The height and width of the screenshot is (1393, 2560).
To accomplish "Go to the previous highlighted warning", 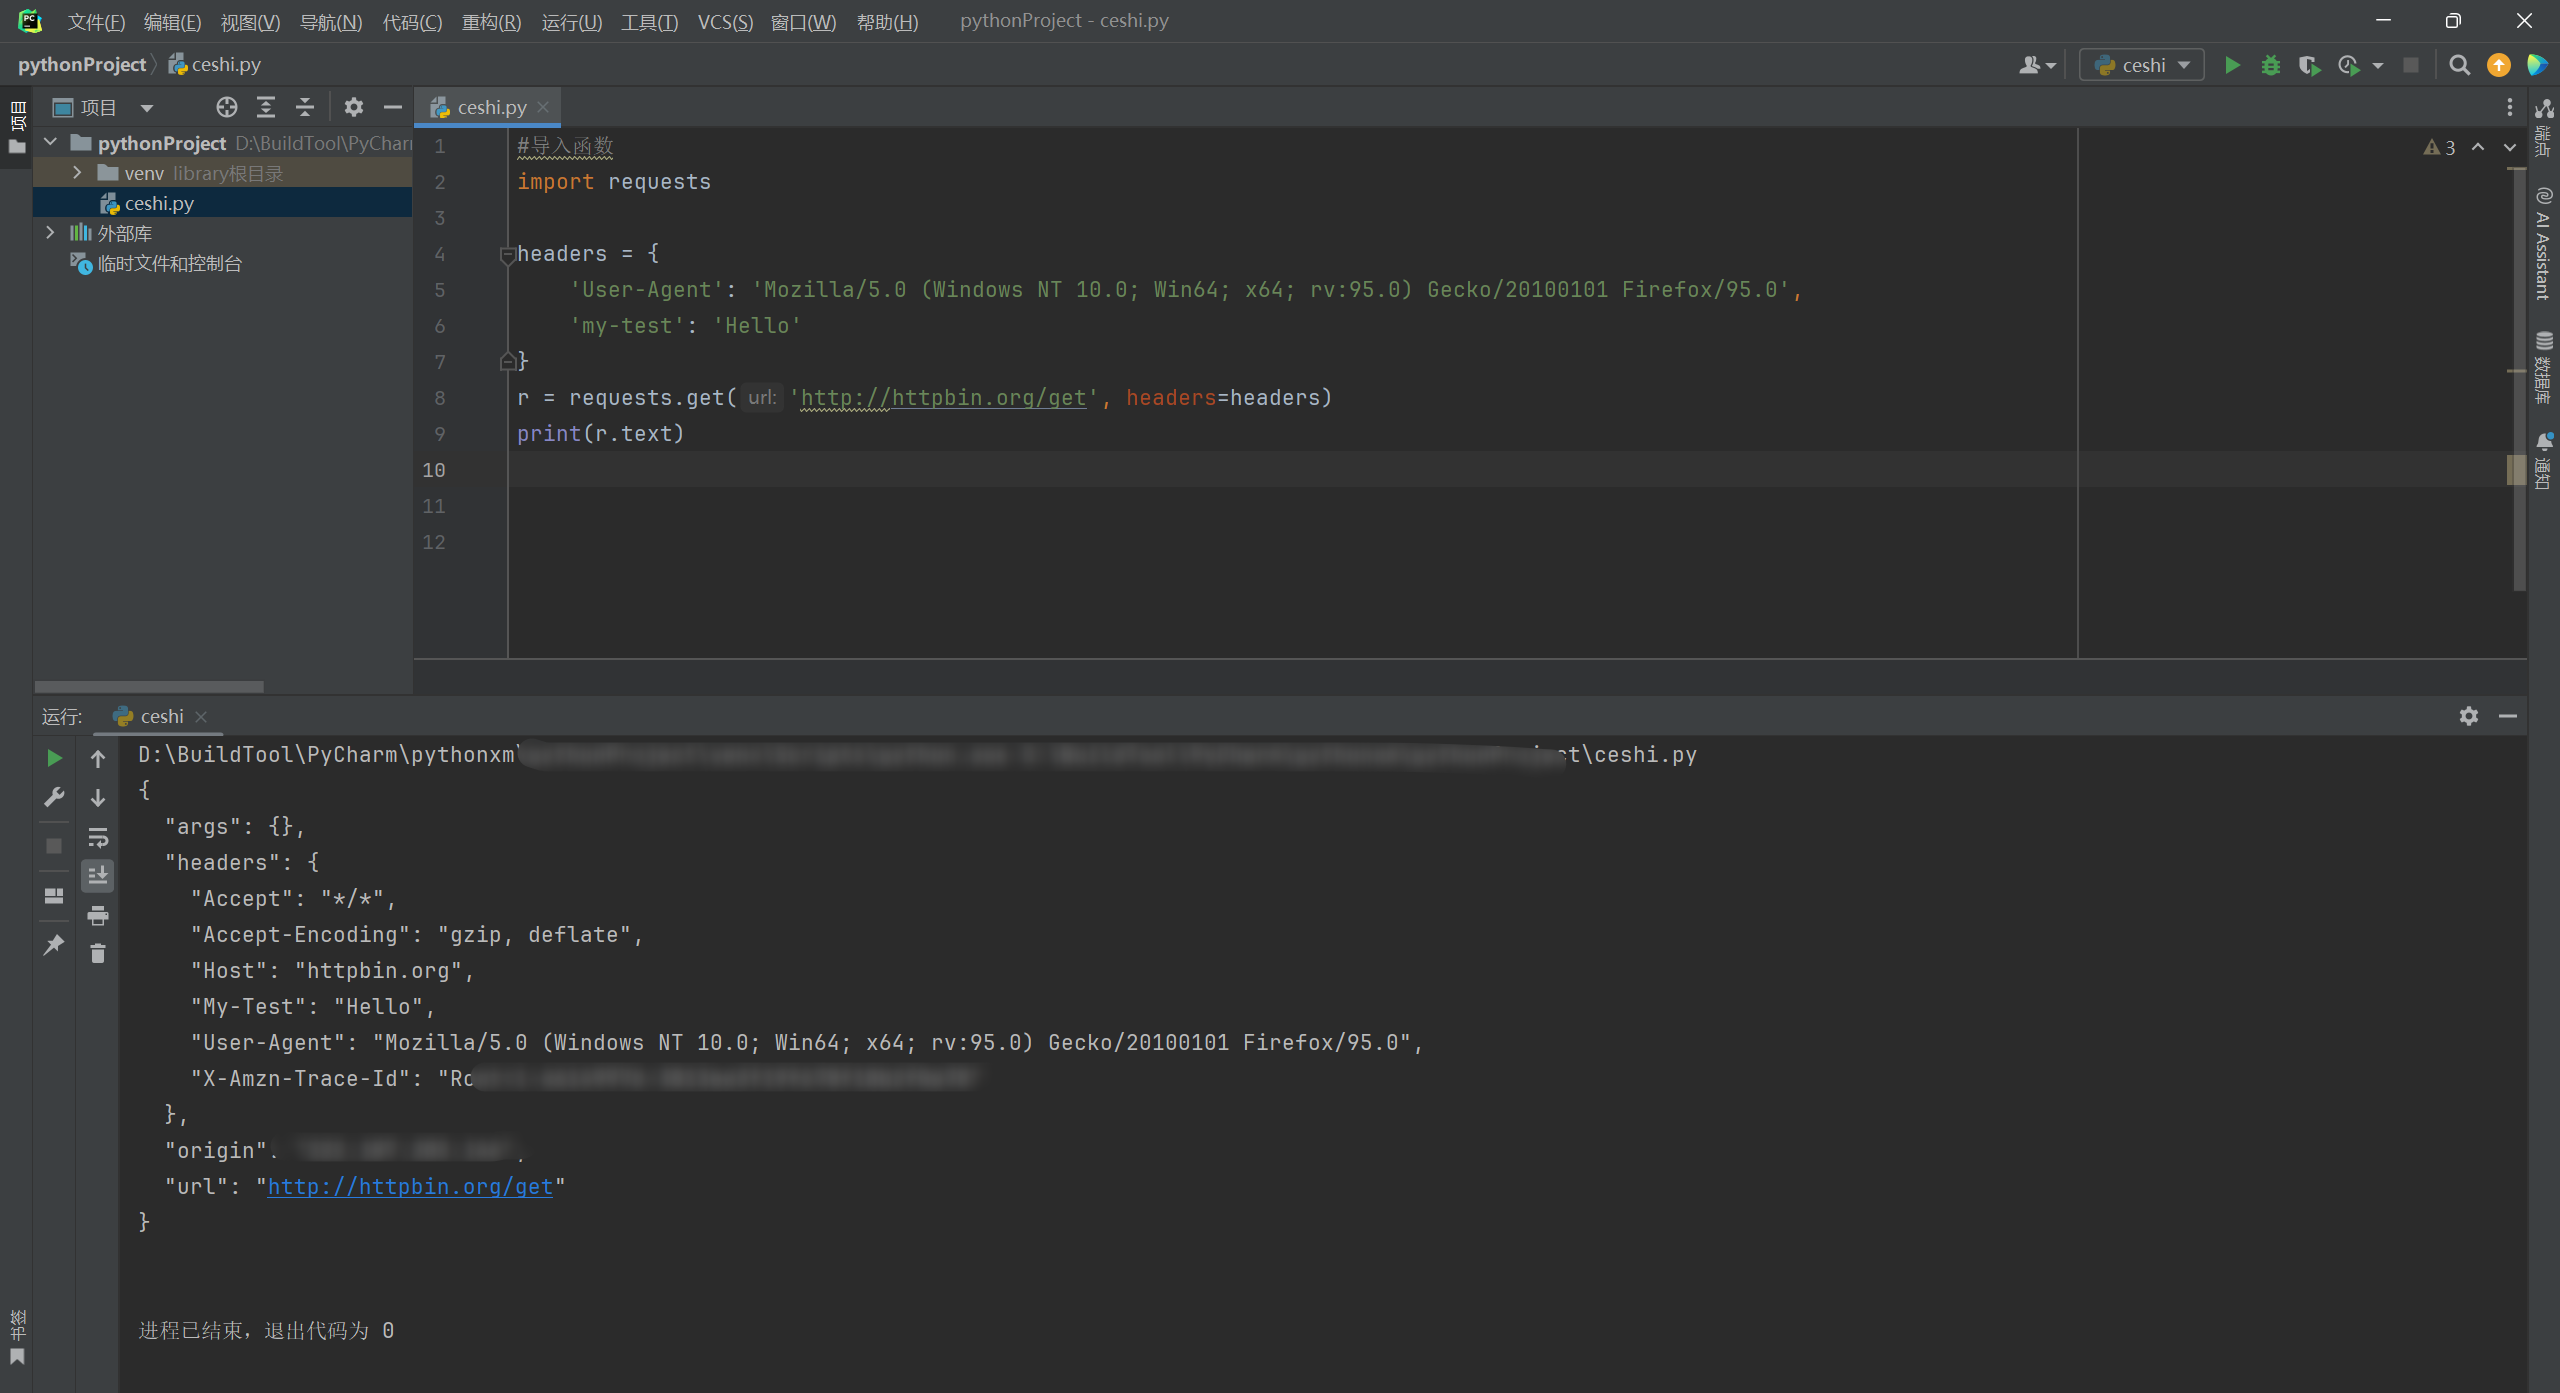I will (x=2478, y=147).
